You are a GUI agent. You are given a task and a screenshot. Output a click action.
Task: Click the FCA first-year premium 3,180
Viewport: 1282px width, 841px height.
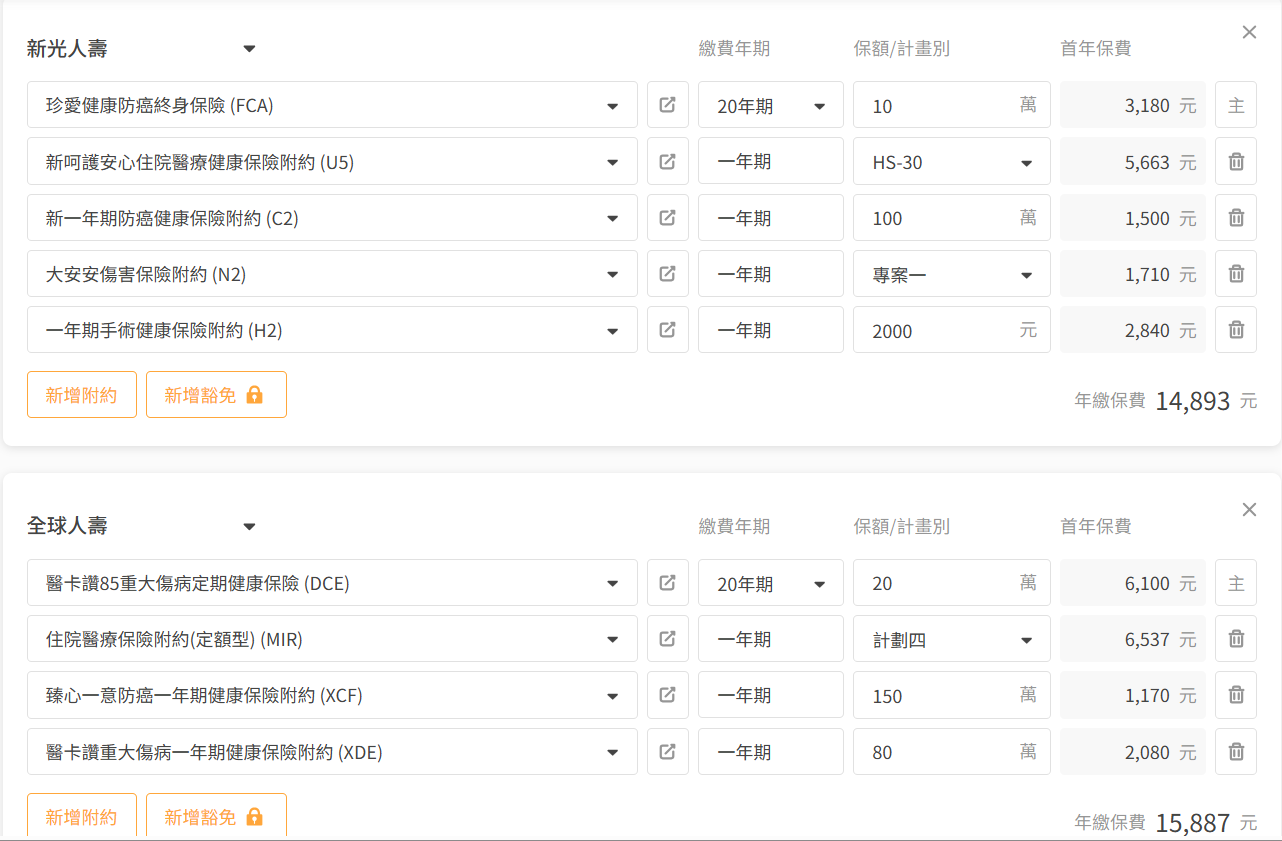pos(1133,105)
